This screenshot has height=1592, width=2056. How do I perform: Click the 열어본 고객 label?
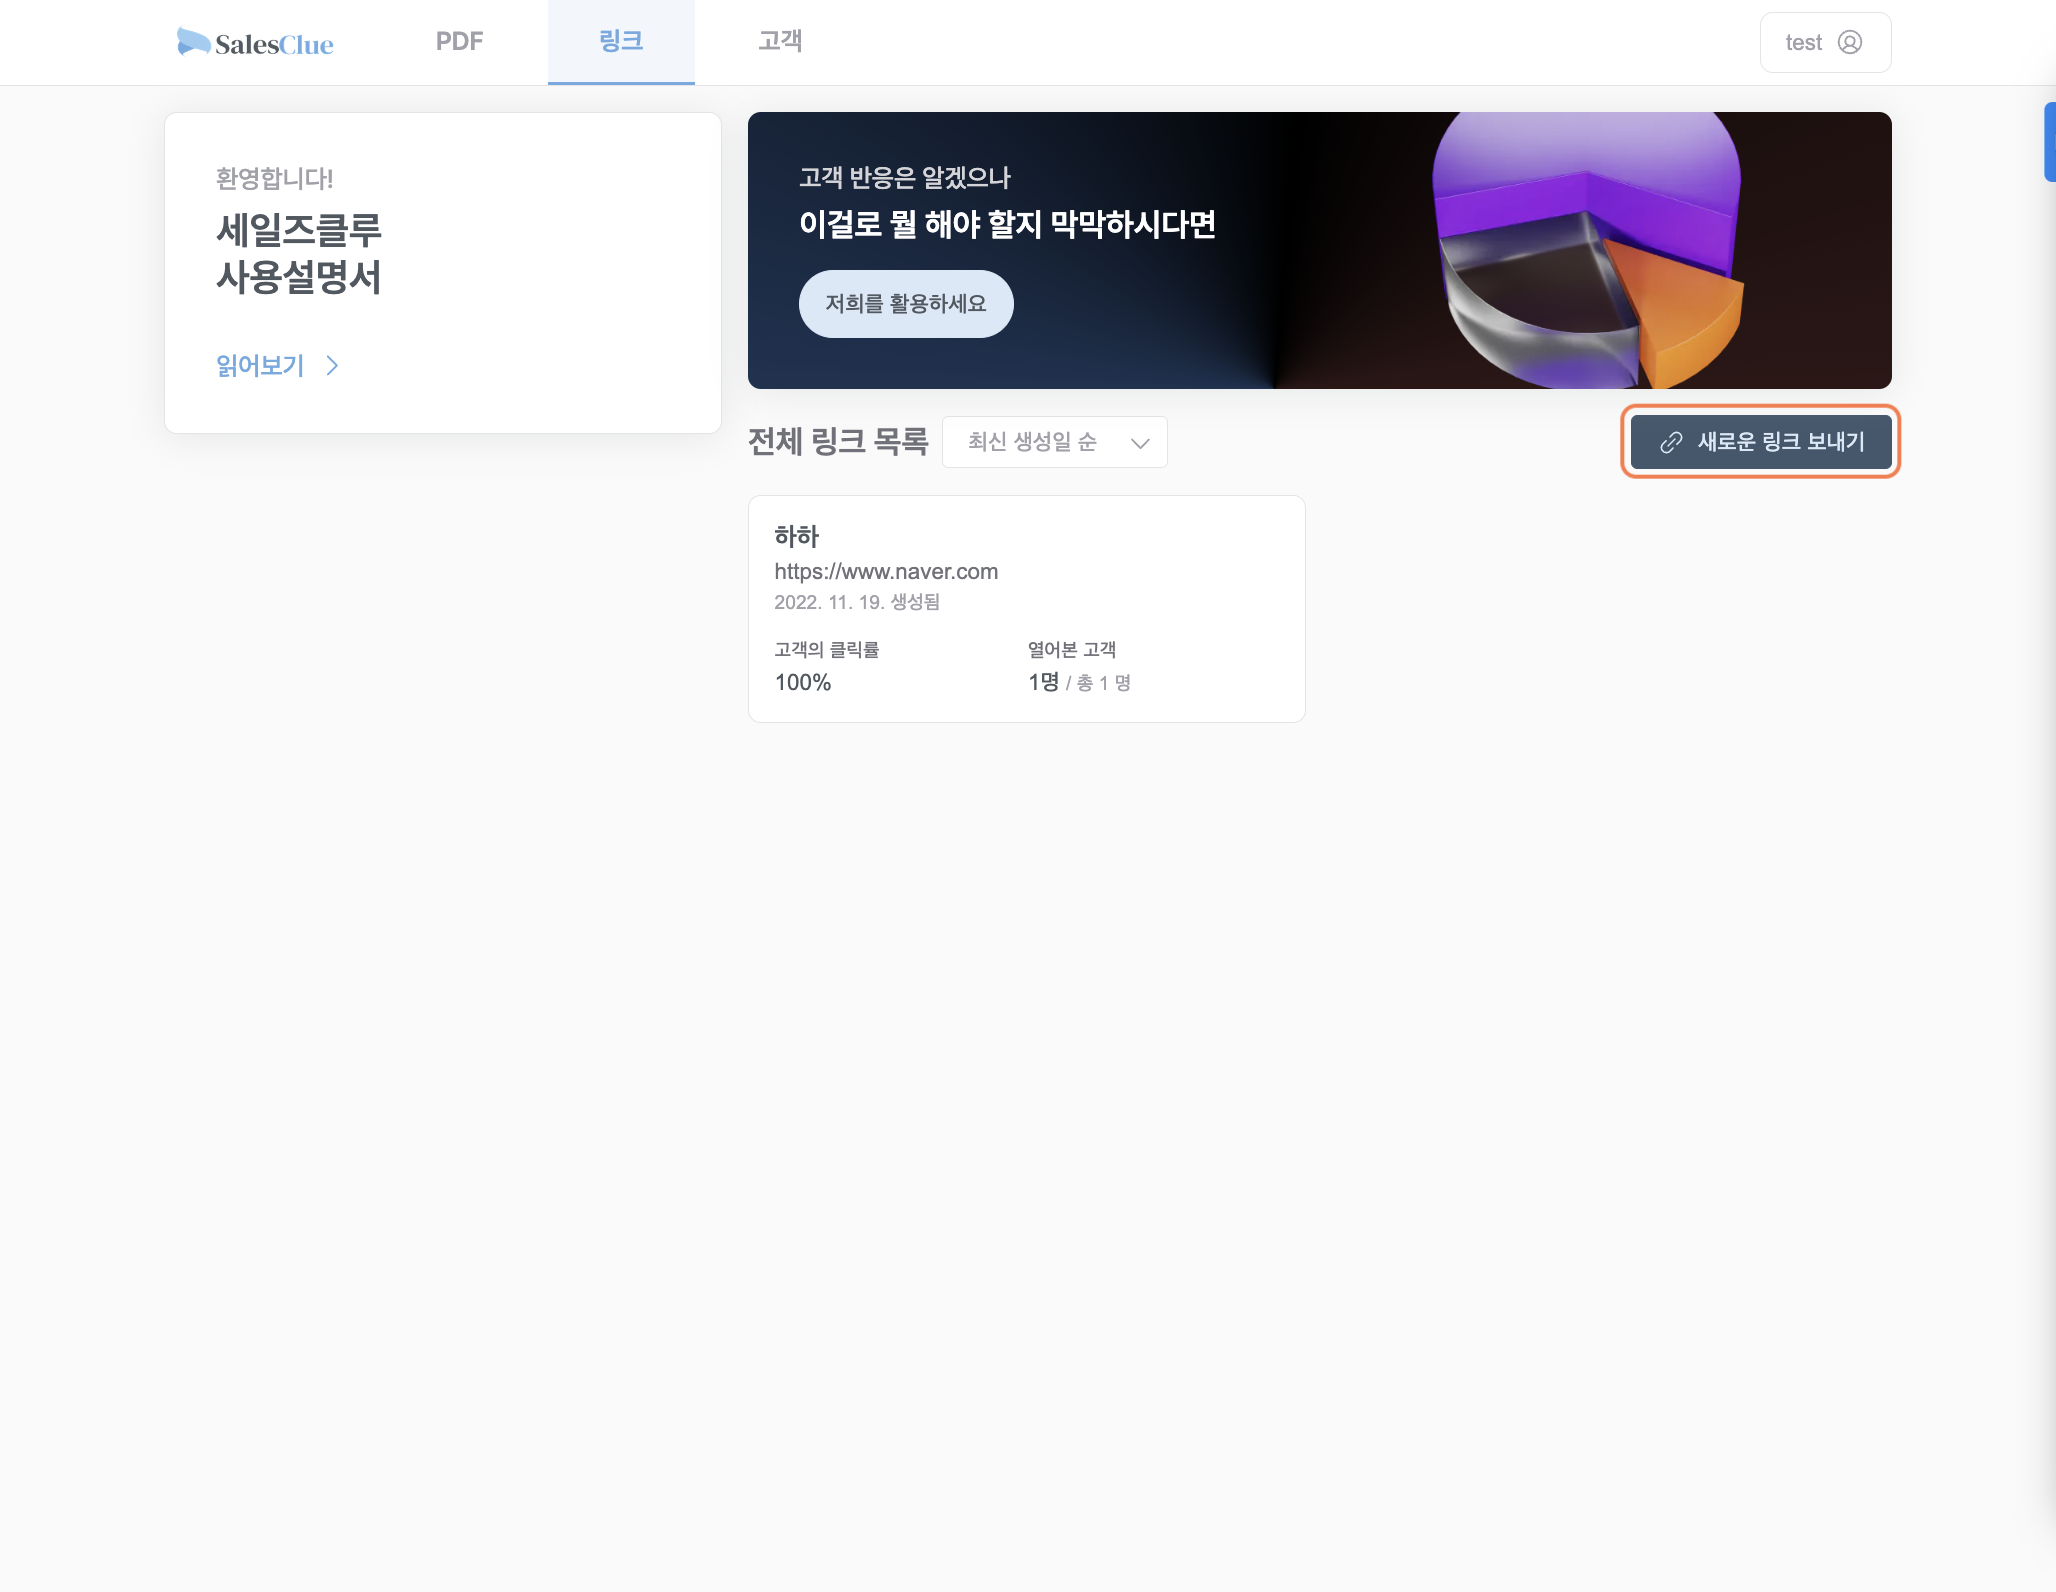tap(1072, 650)
